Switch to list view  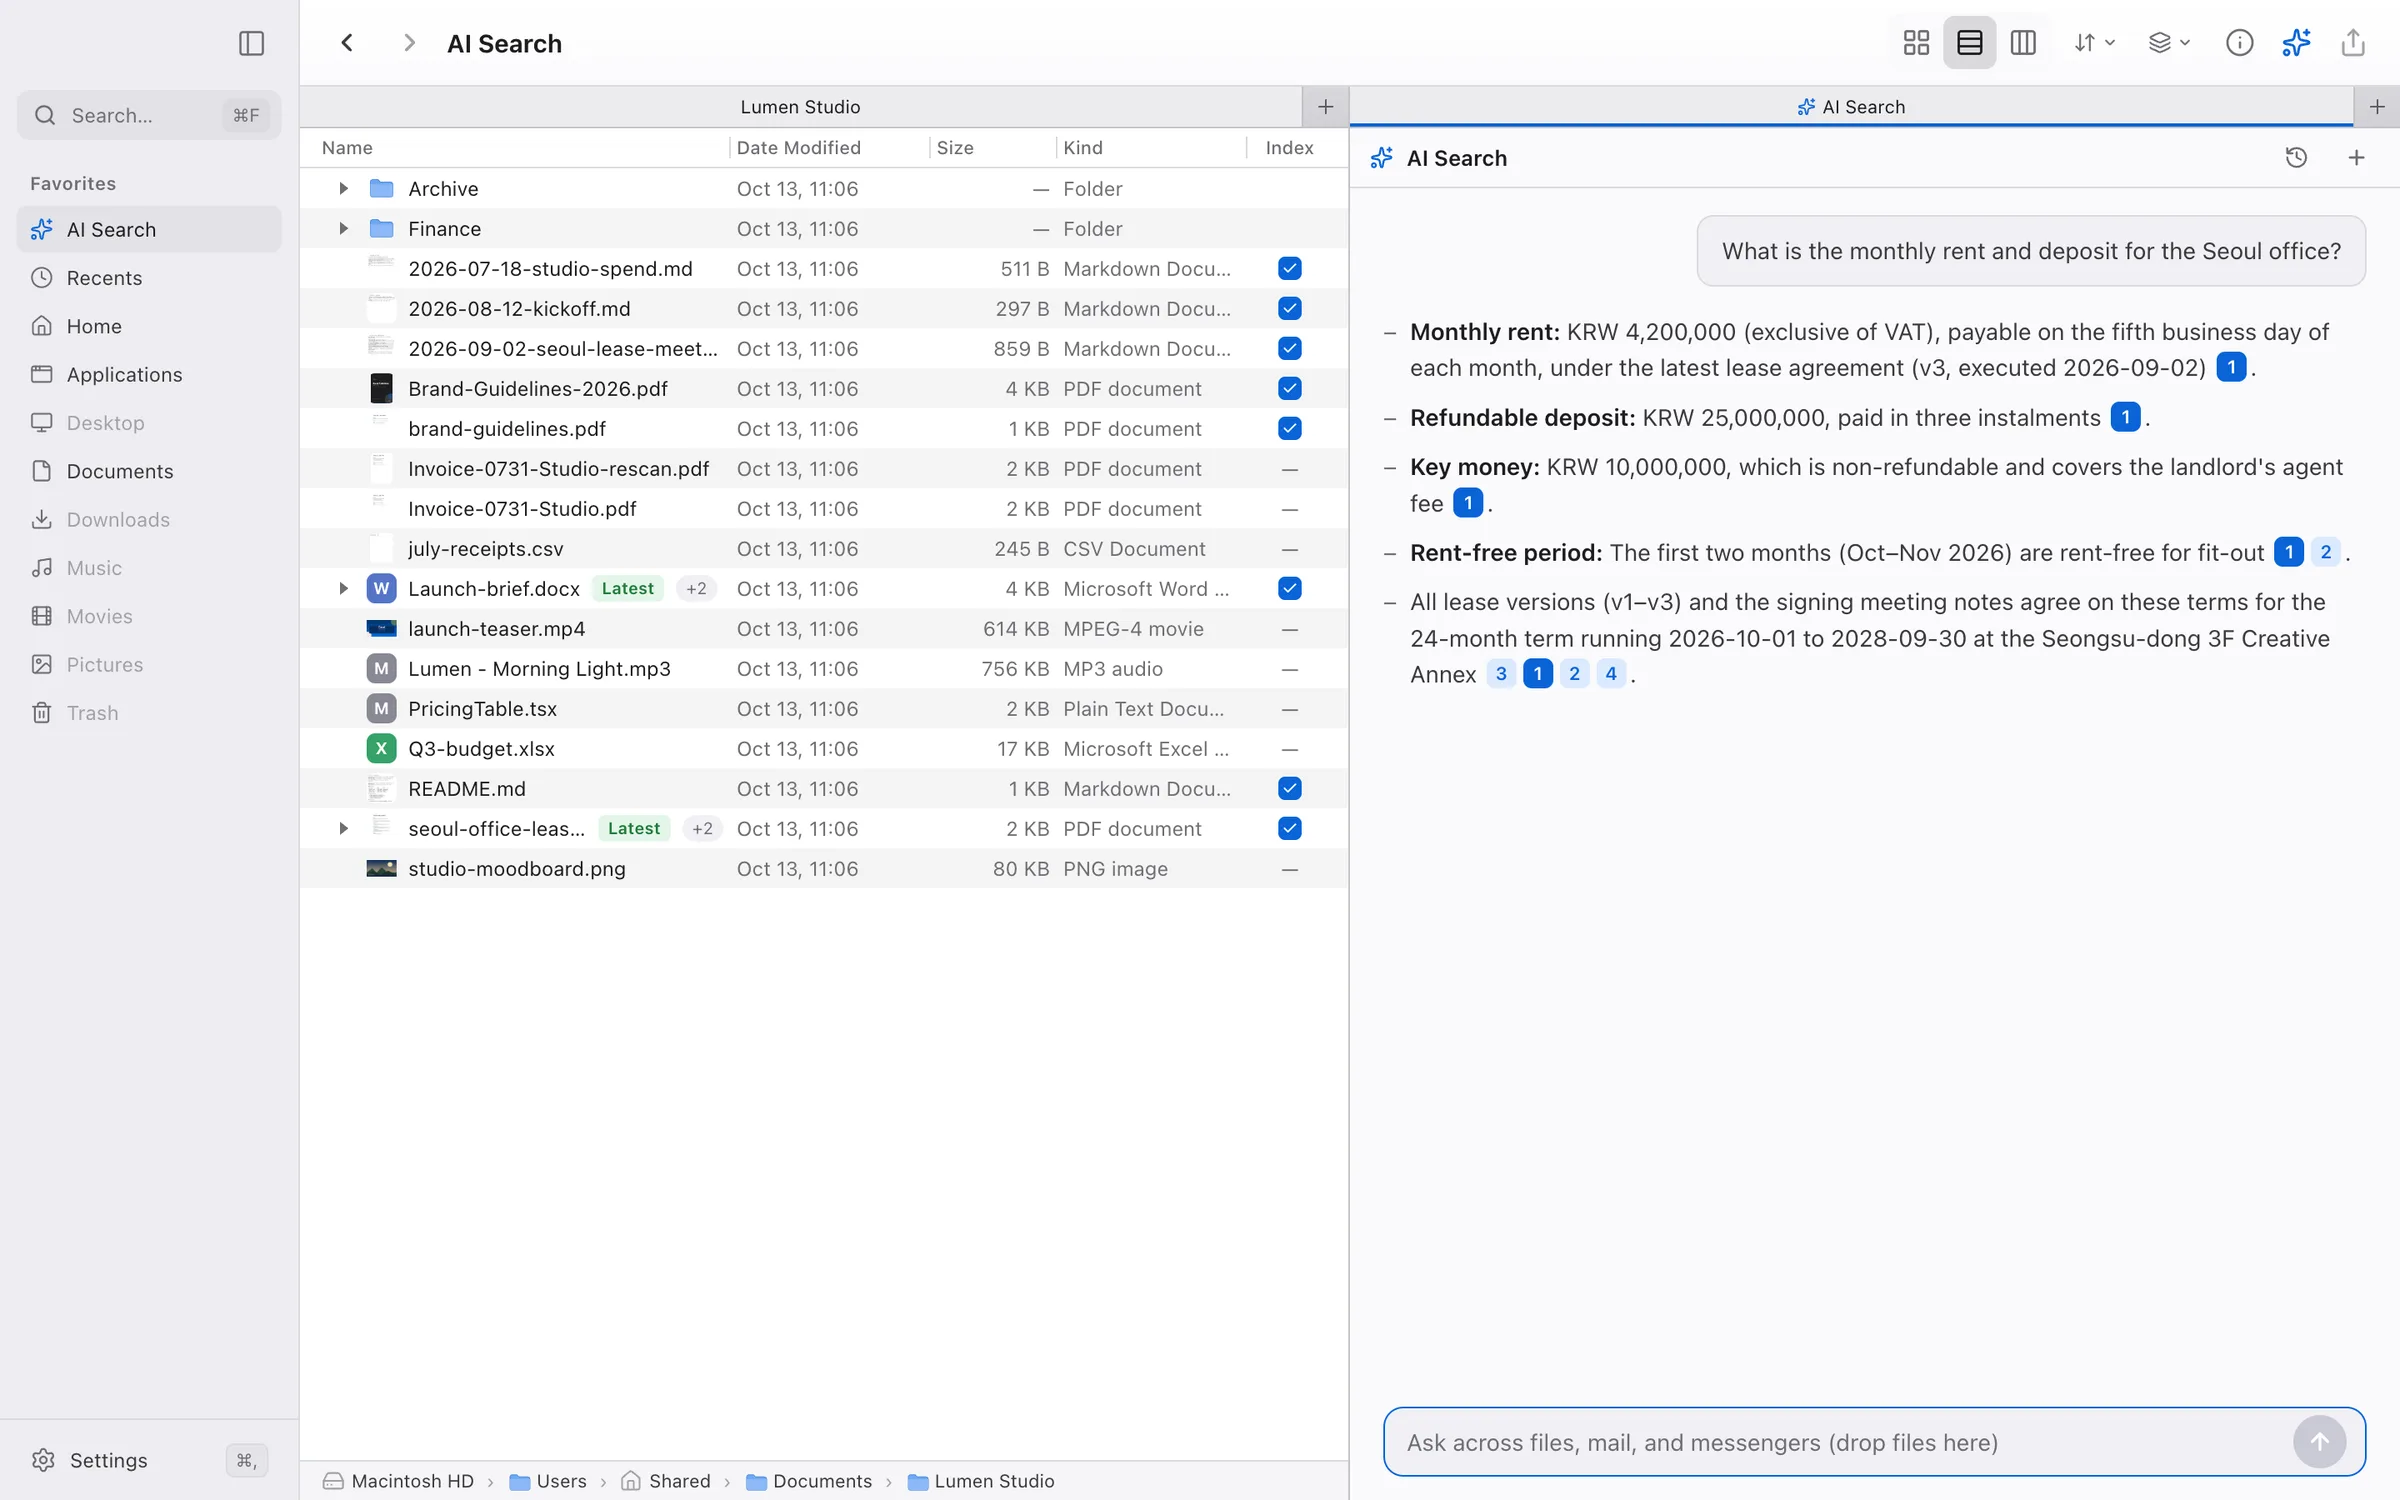pos(1969,43)
